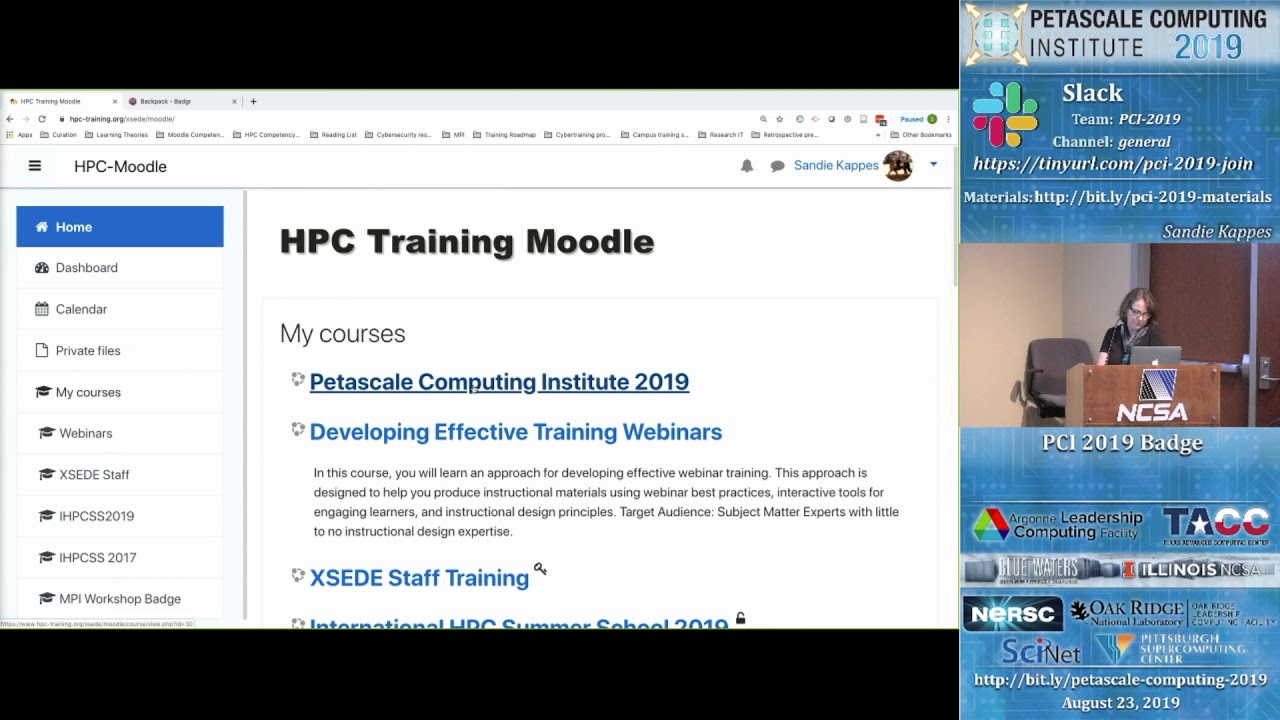Switch to the HPC Training Moodle tab
Viewport: 1280px width, 720px height.
coord(60,101)
